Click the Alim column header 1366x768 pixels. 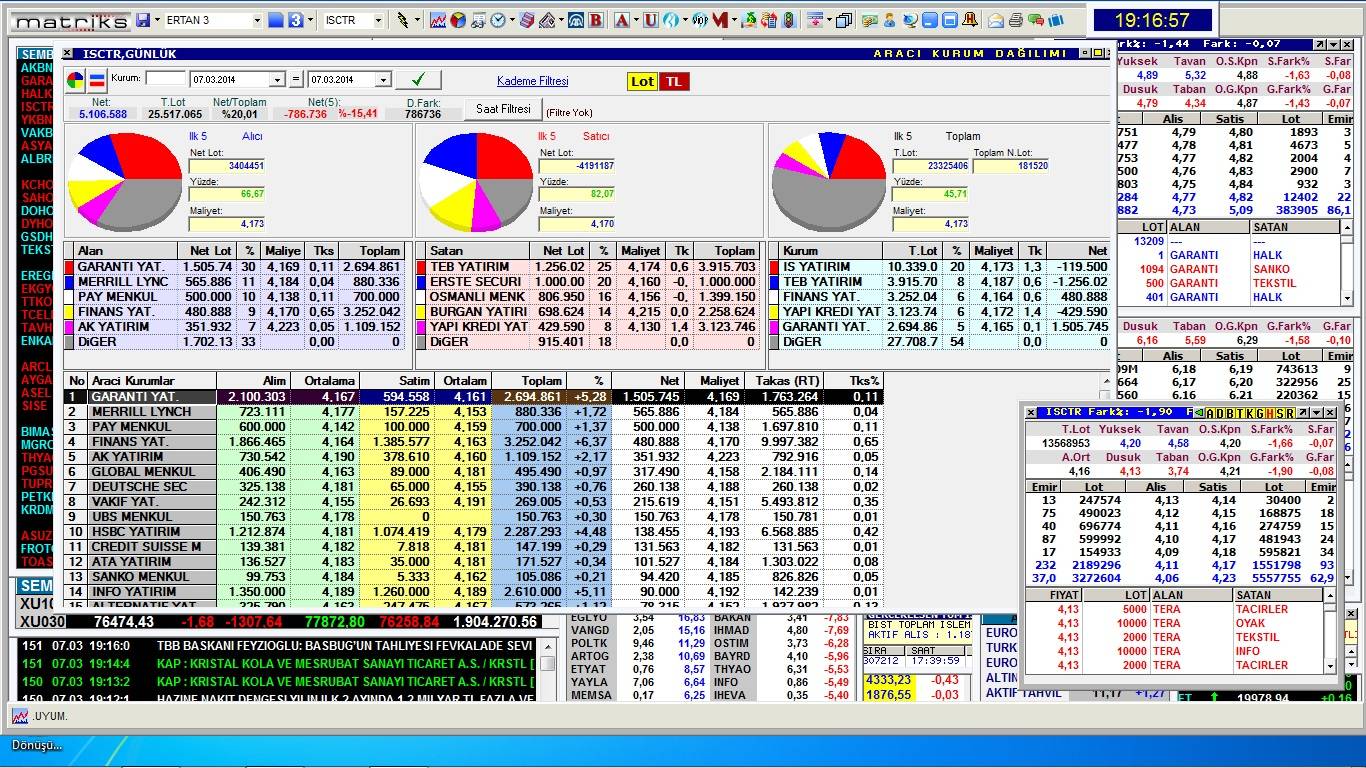273,381
